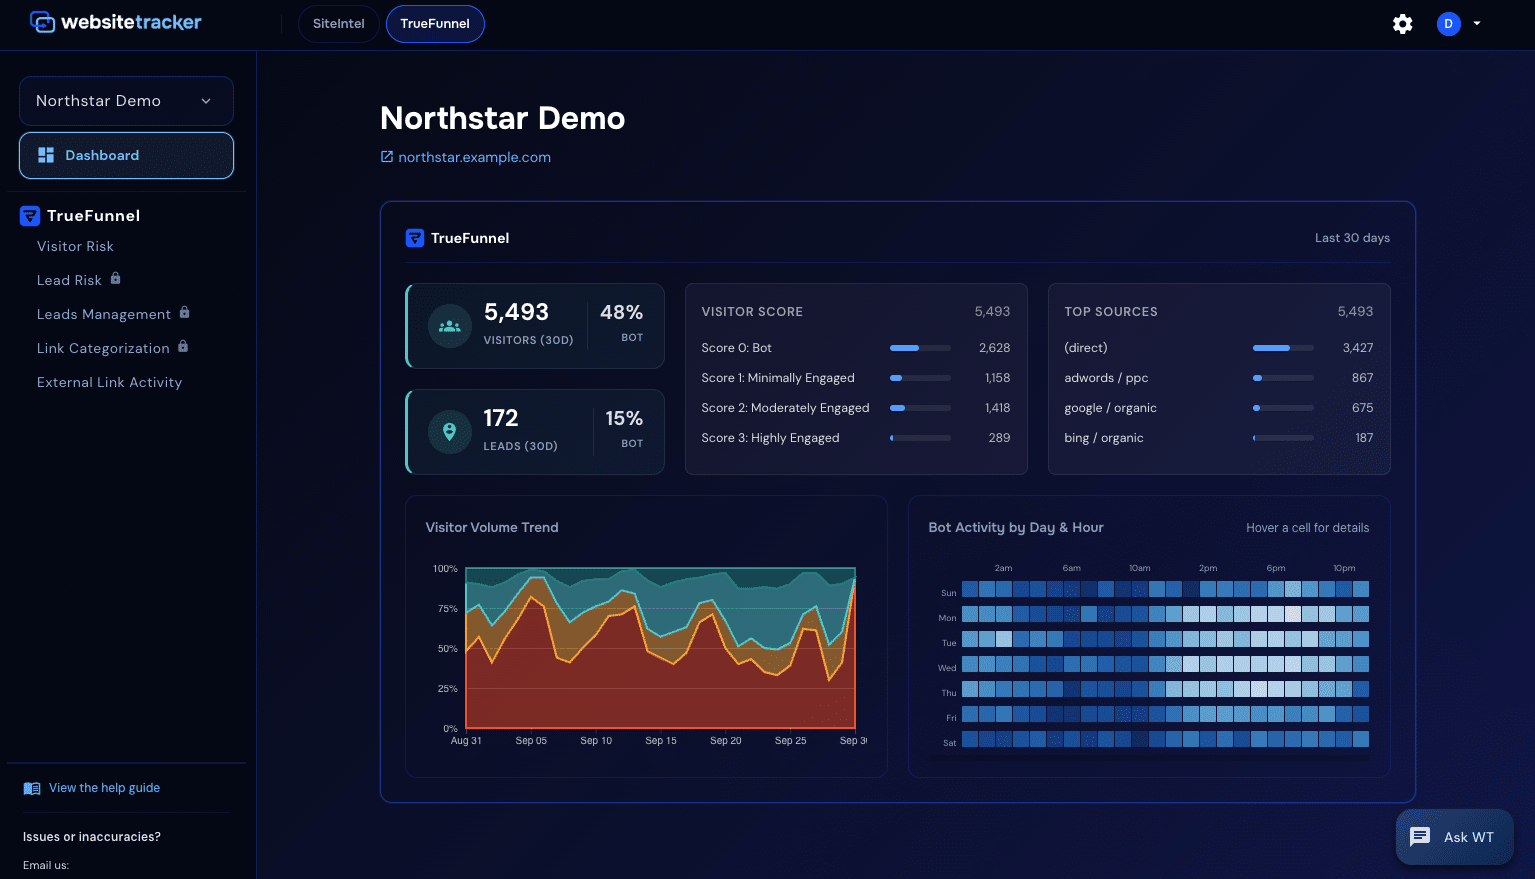Expand the account menu caret
The image size is (1535, 879).
(1477, 23)
